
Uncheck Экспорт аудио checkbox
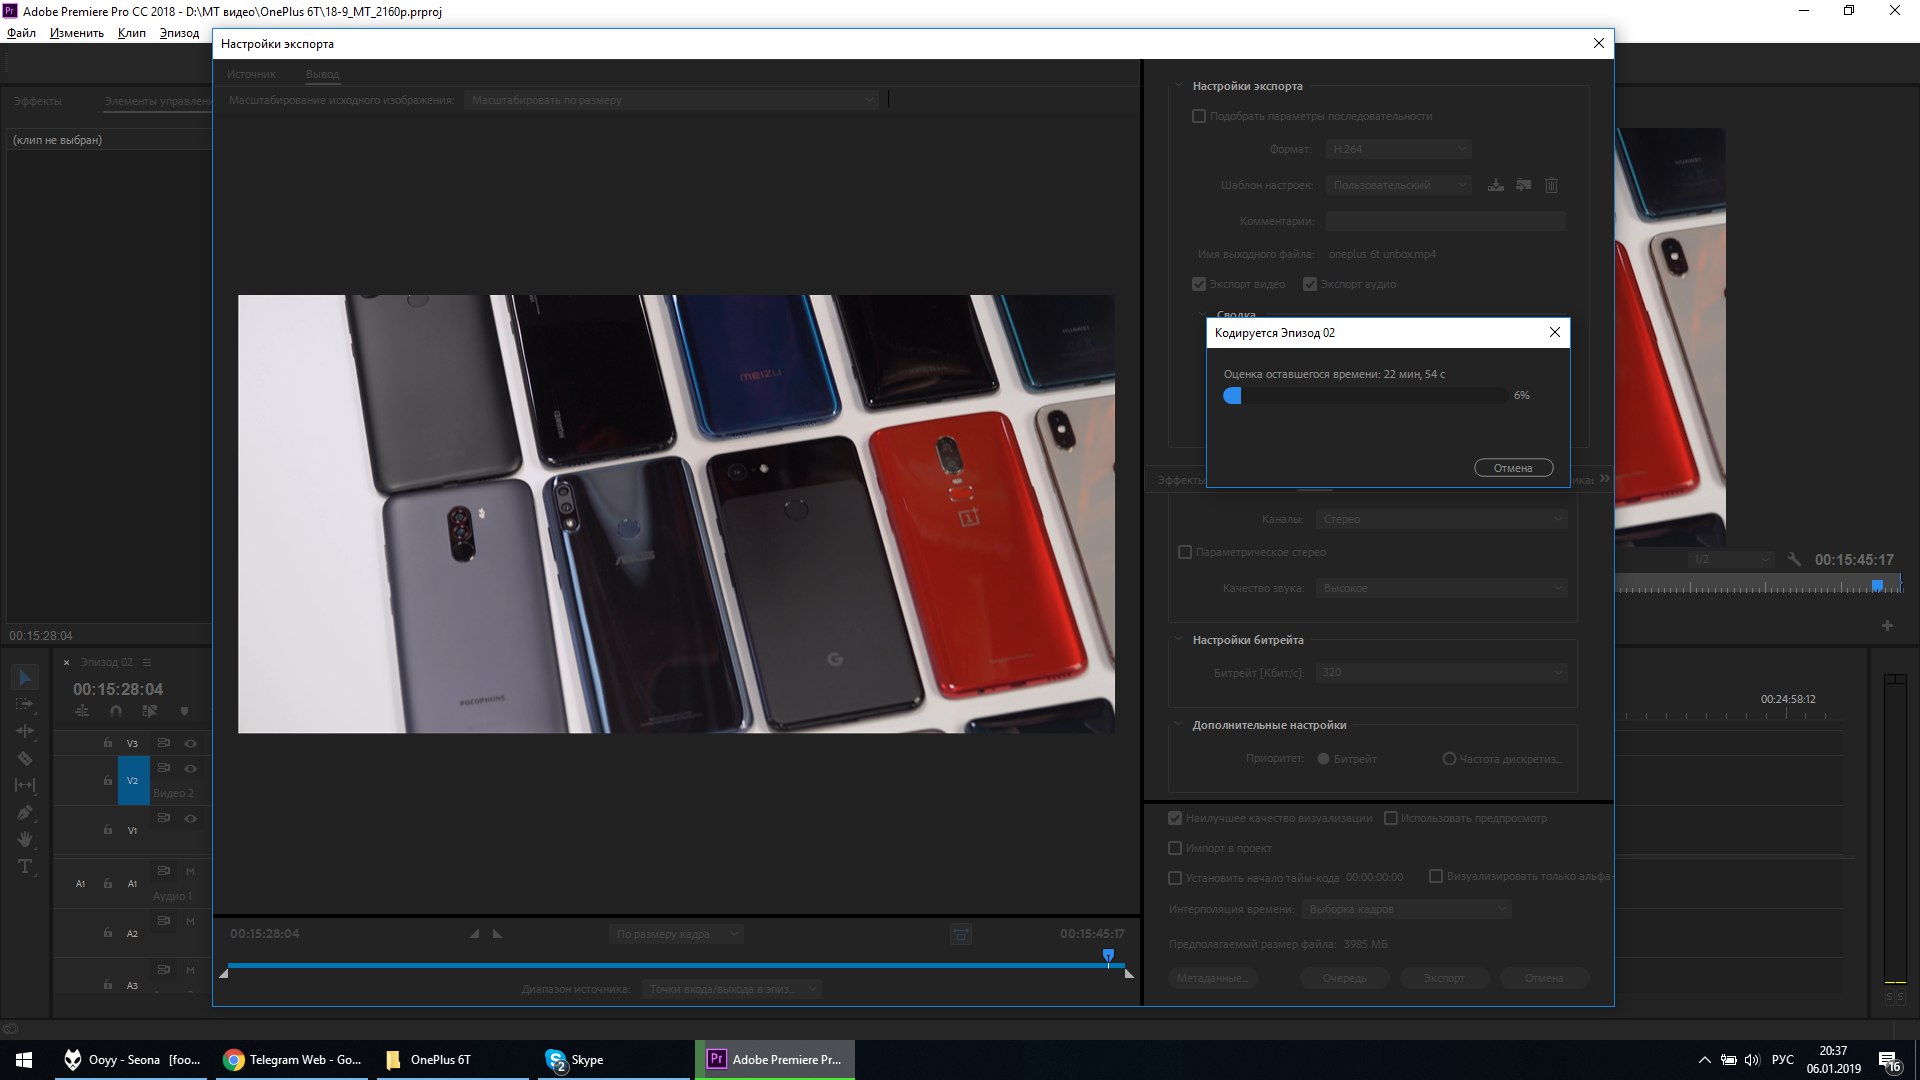pyautogui.click(x=1310, y=284)
